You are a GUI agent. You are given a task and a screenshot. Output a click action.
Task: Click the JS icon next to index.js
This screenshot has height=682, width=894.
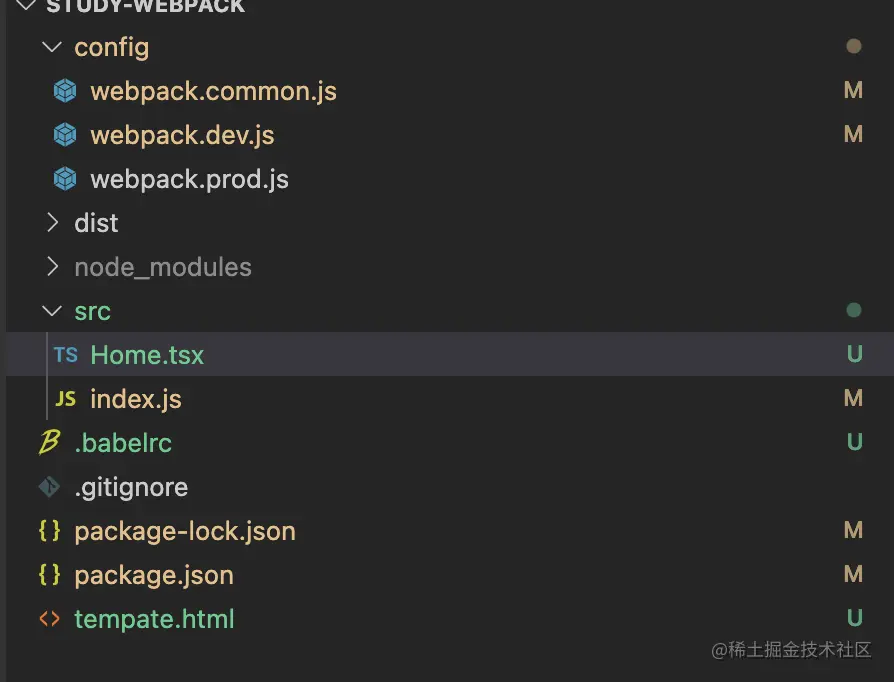(x=65, y=399)
